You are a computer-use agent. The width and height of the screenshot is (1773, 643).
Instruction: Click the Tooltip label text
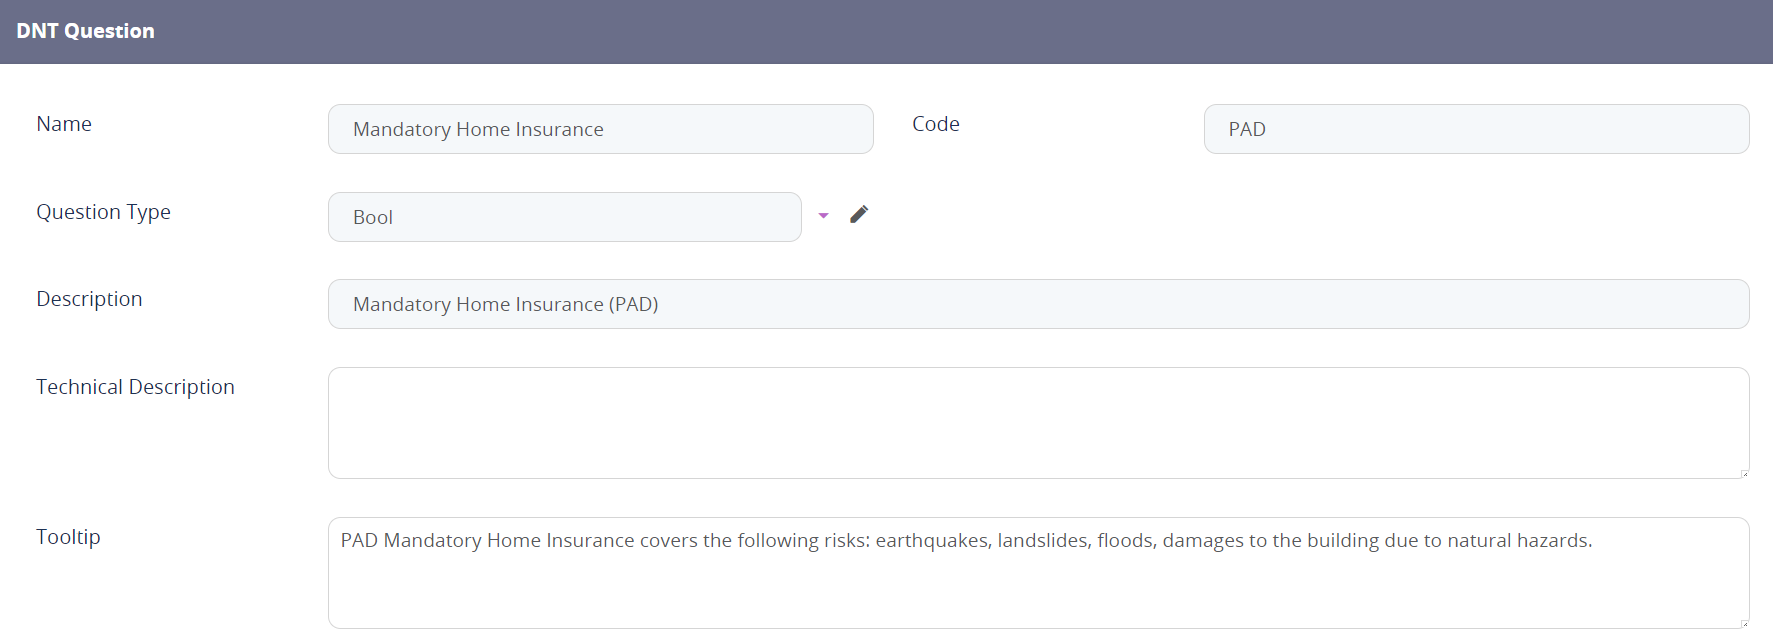pyautogui.click(x=69, y=537)
